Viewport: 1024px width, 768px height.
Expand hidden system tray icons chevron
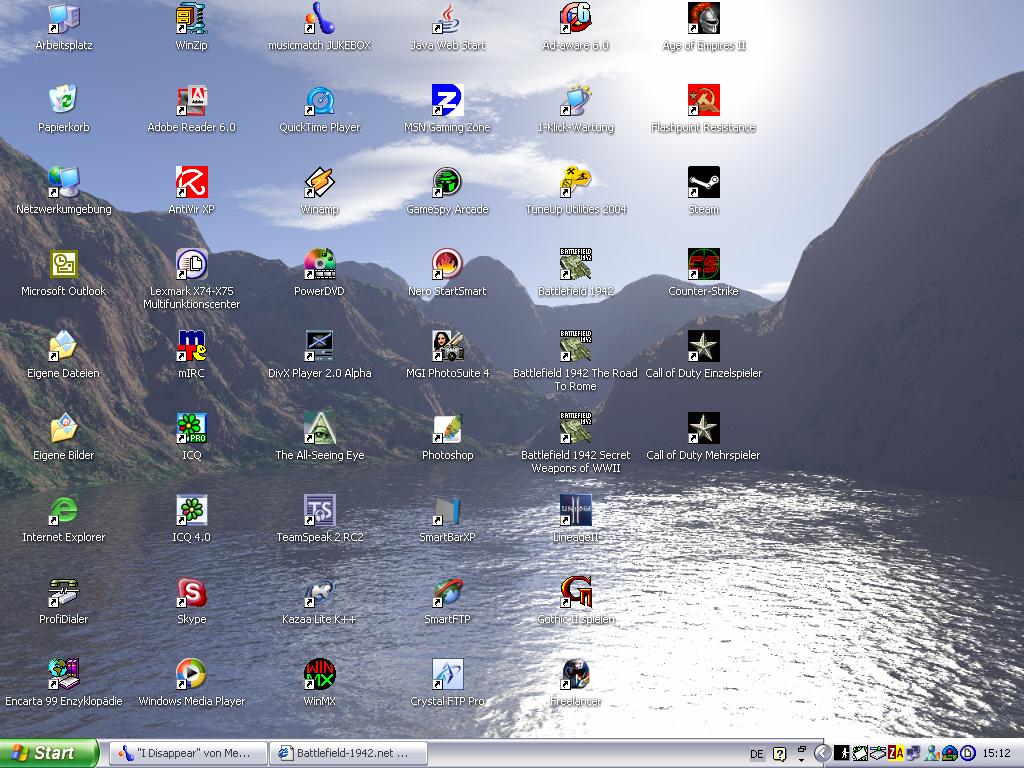(x=823, y=754)
